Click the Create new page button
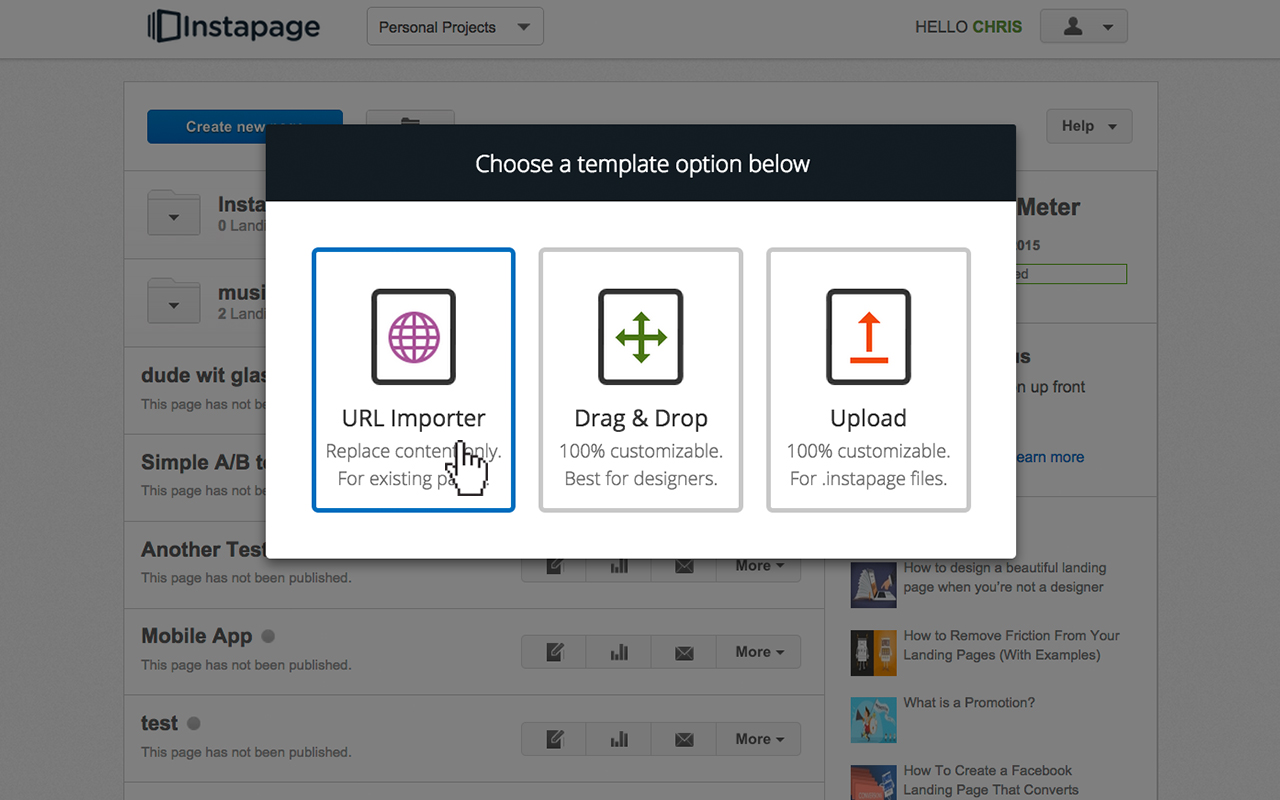The height and width of the screenshot is (800, 1280). (x=244, y=126)
